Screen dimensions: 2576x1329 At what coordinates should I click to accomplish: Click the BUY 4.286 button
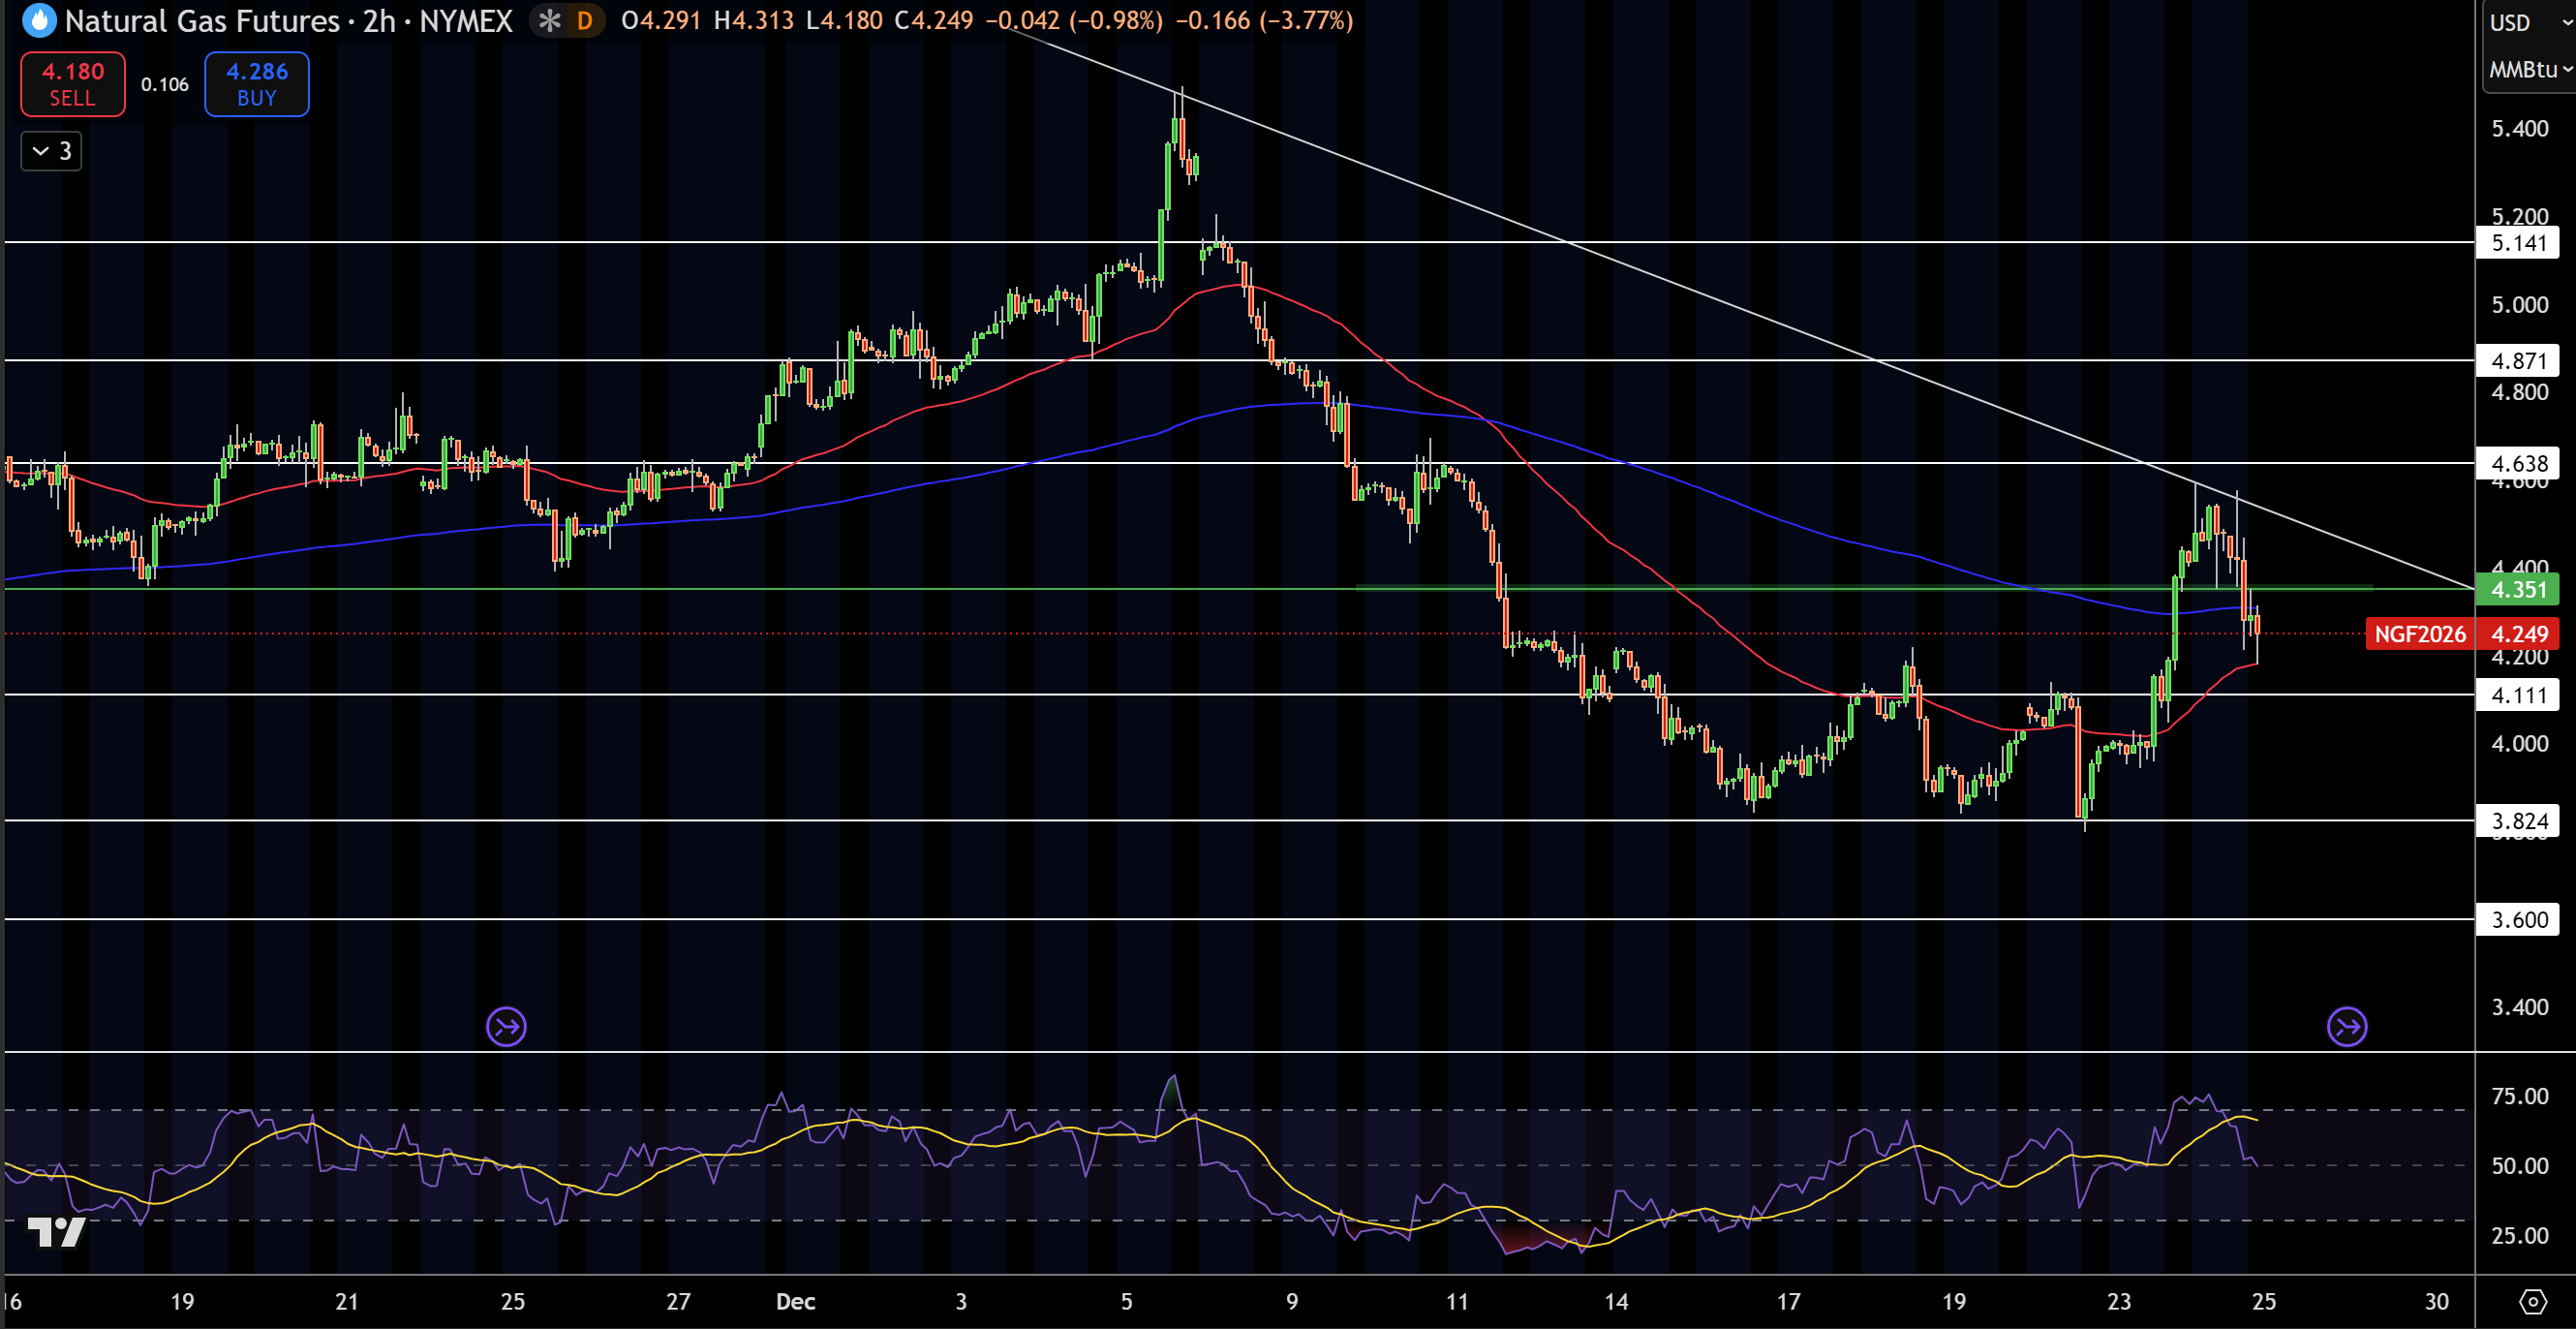click(x=257, y=84)
